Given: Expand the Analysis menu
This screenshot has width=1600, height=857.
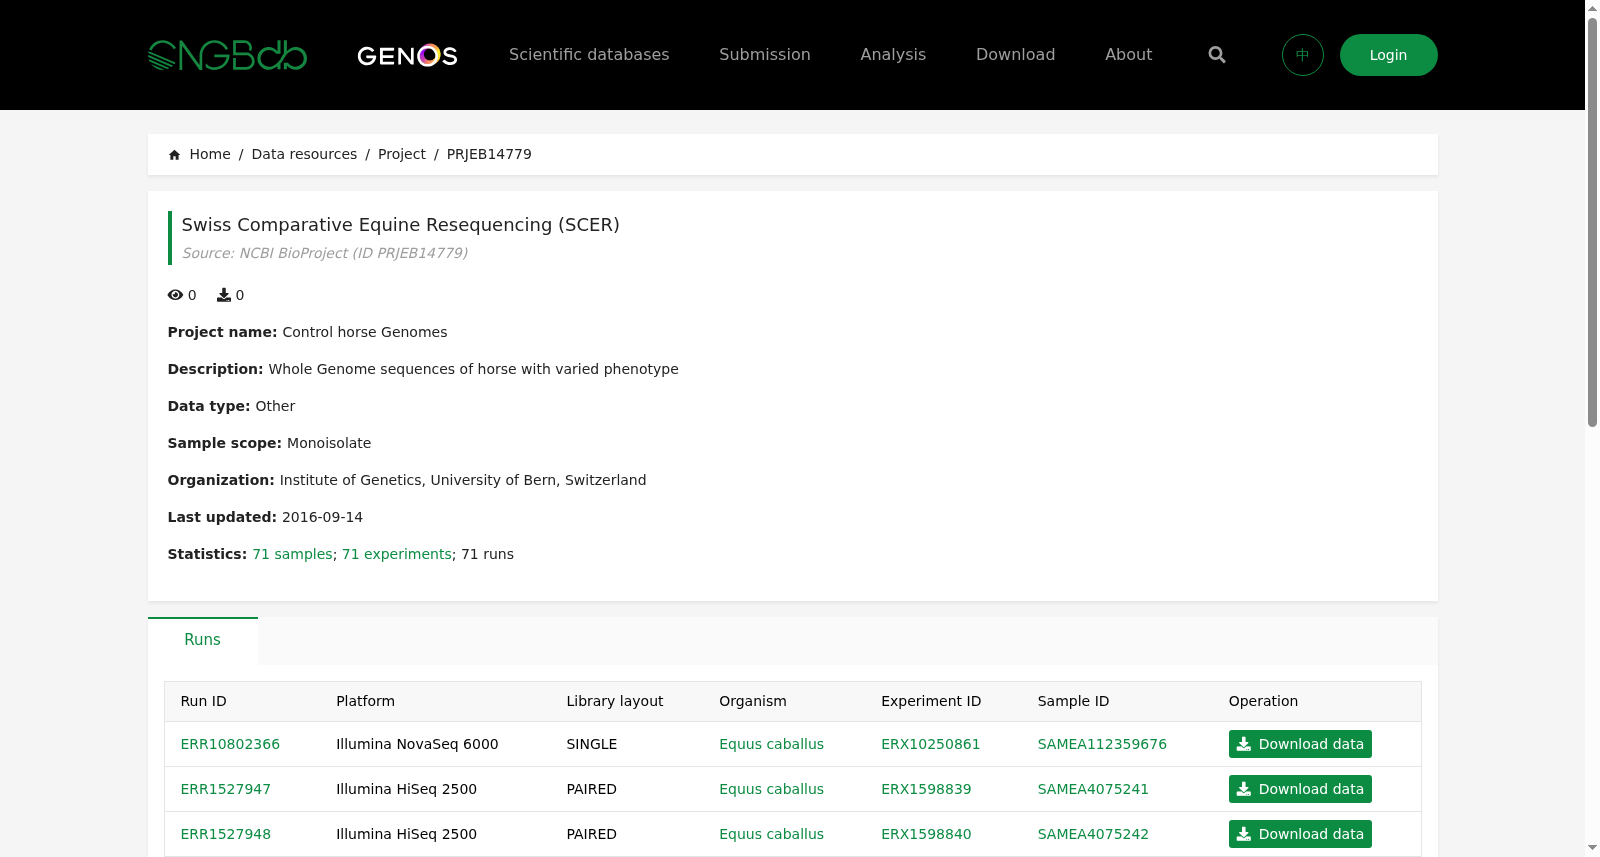Looking at the screenshot, I should tap(893, 55).
